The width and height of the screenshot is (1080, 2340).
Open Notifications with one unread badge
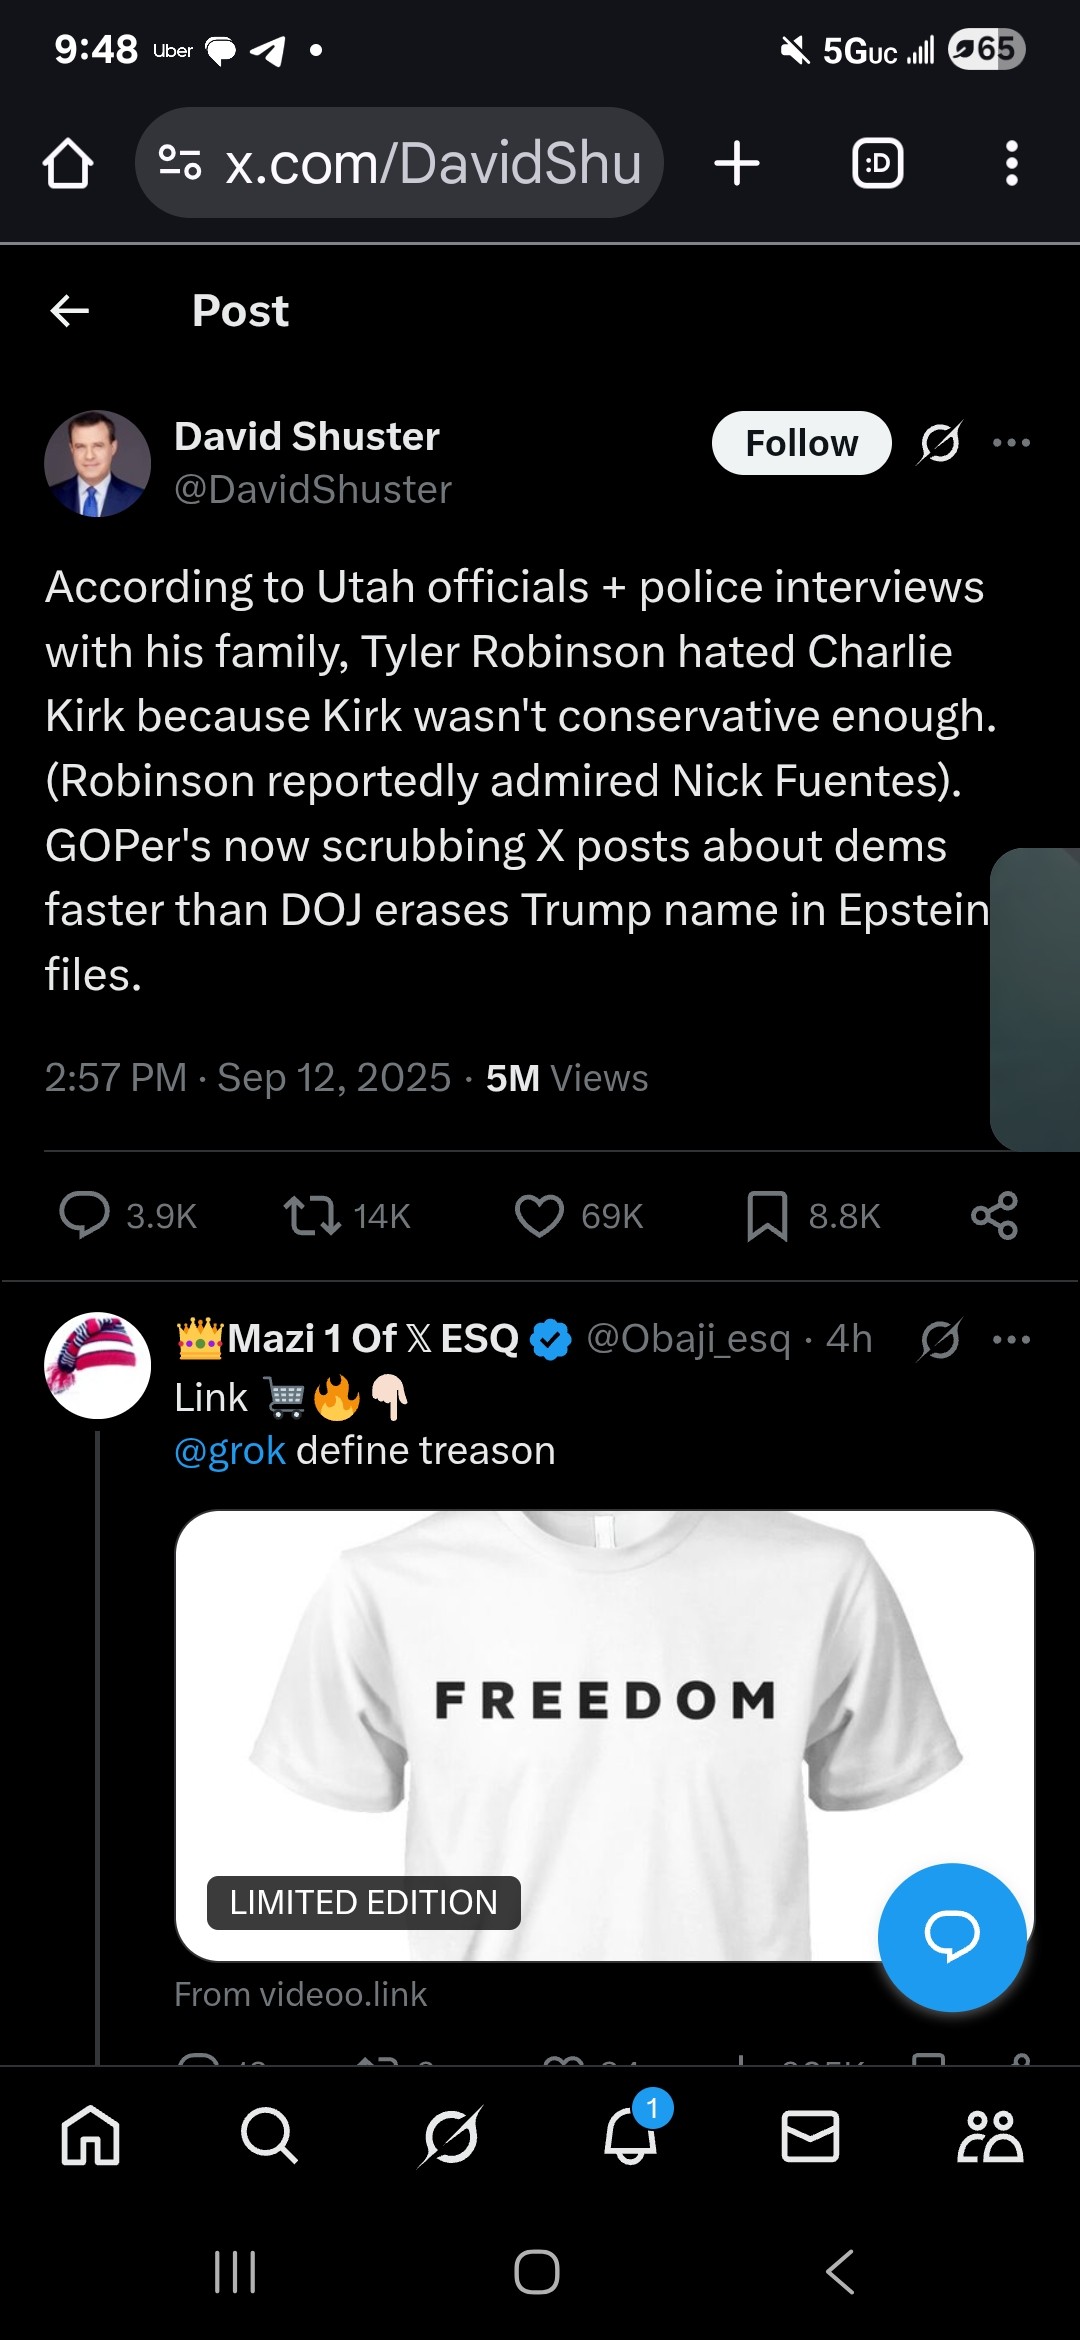[x=630, y=2136]
